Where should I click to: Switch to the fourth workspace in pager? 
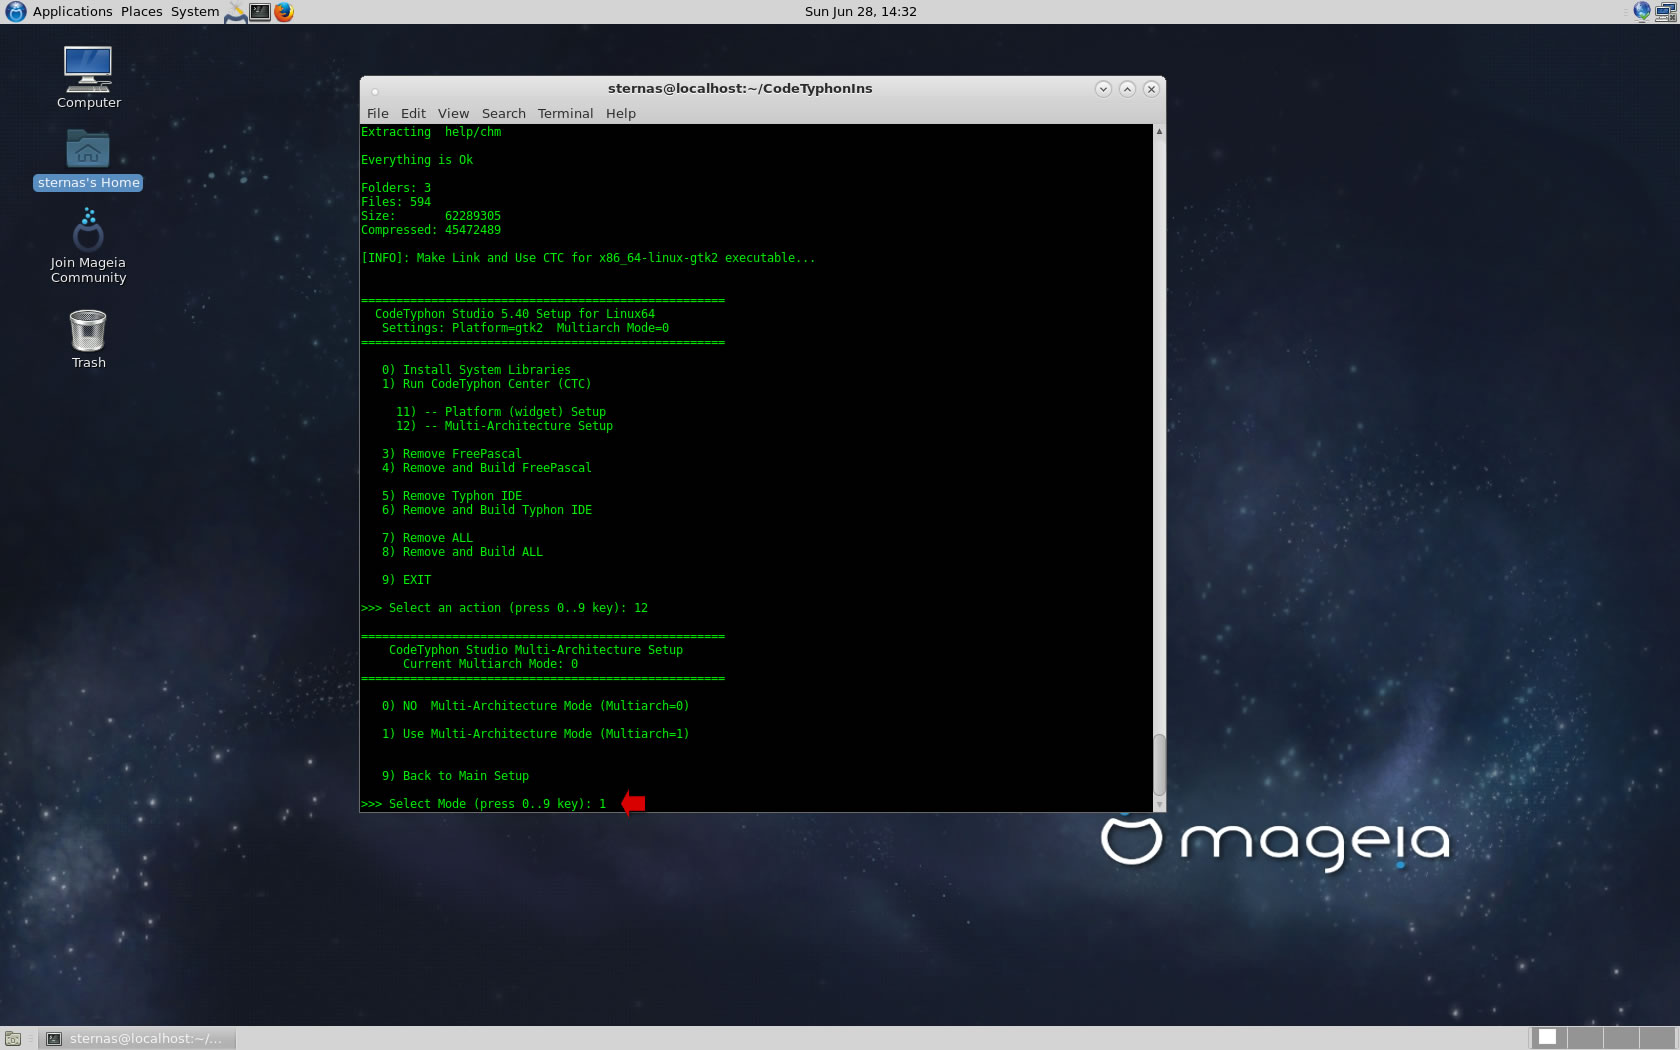point(1657,1038)
